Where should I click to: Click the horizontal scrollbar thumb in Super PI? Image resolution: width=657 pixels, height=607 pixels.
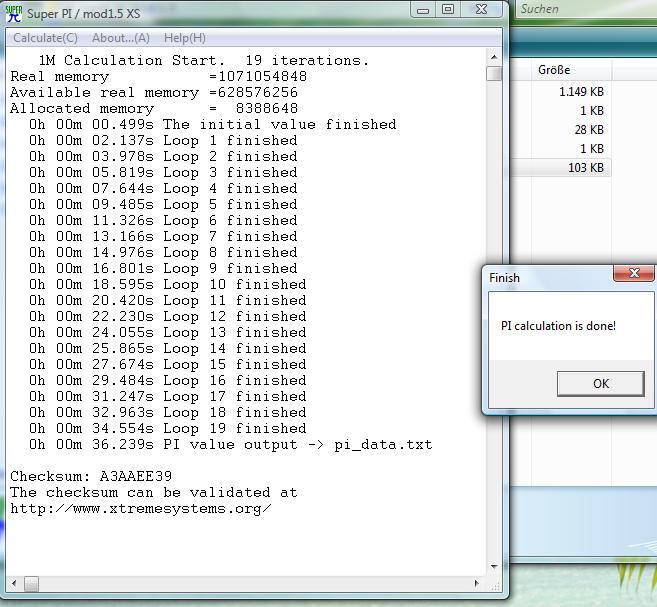31,583
